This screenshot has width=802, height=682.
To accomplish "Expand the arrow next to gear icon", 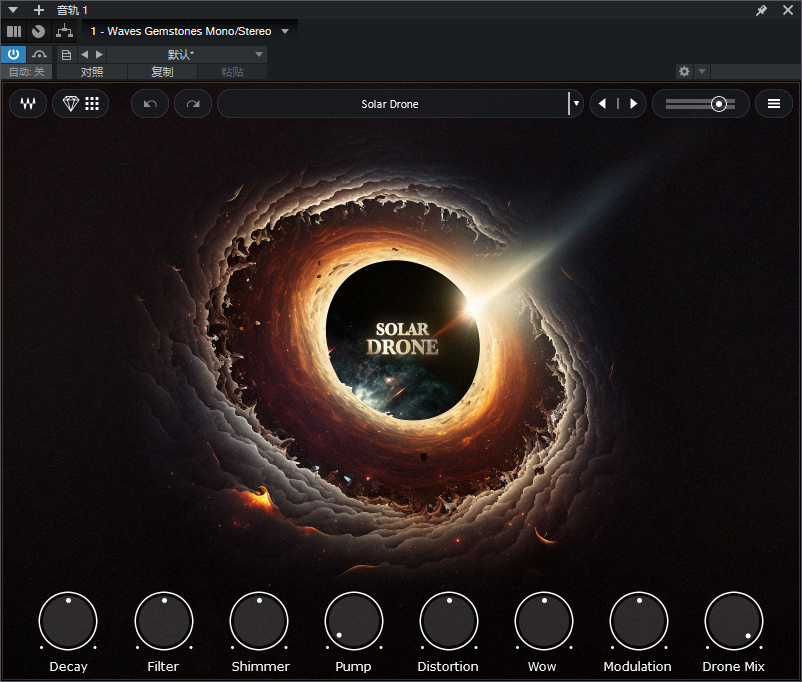I will (702, 72).
